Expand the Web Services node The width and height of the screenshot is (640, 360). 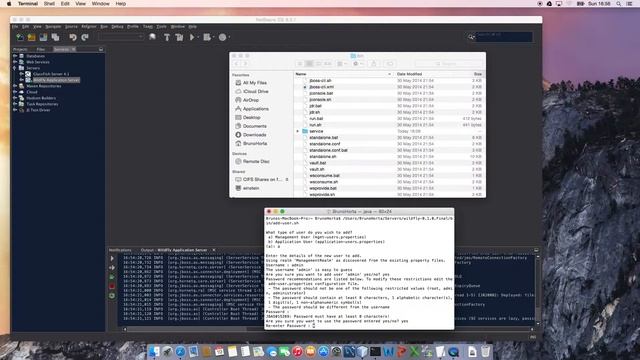(15, 62)
